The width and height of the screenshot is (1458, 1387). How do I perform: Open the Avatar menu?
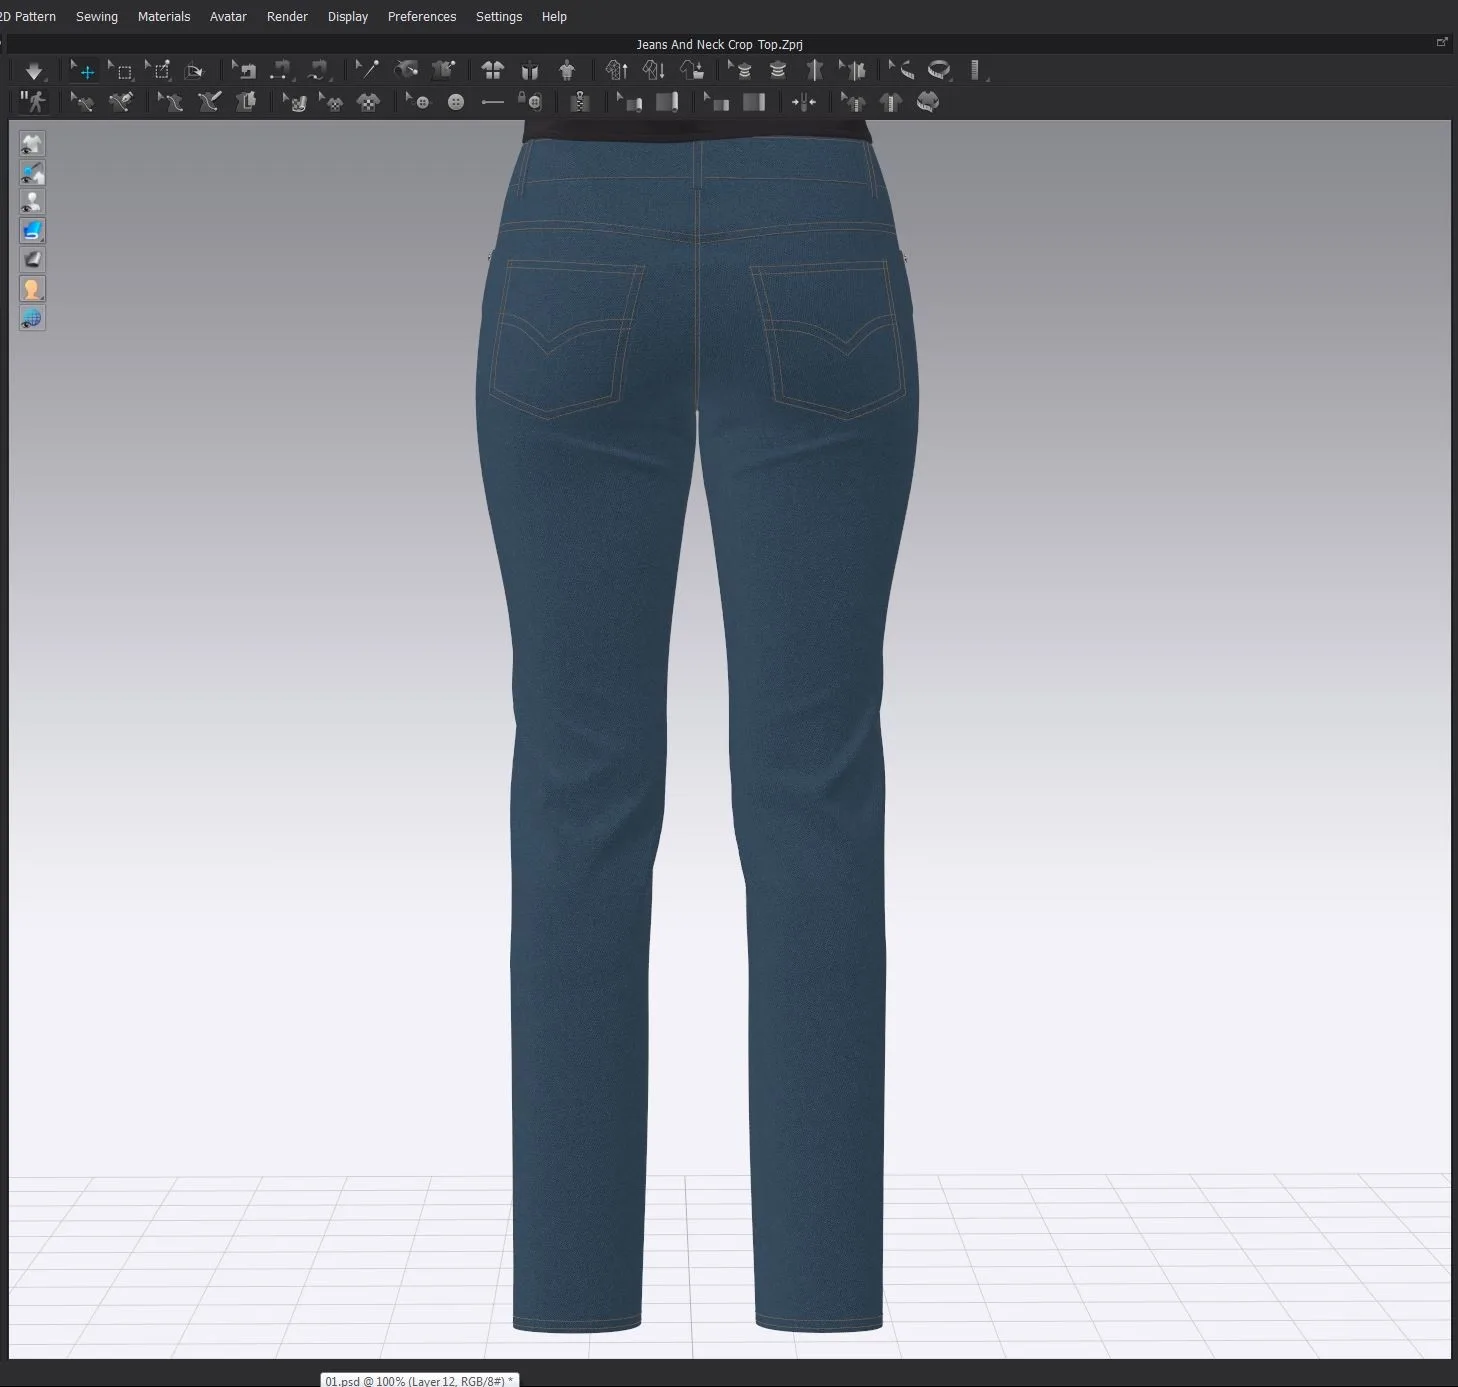(x=228, y=17)
